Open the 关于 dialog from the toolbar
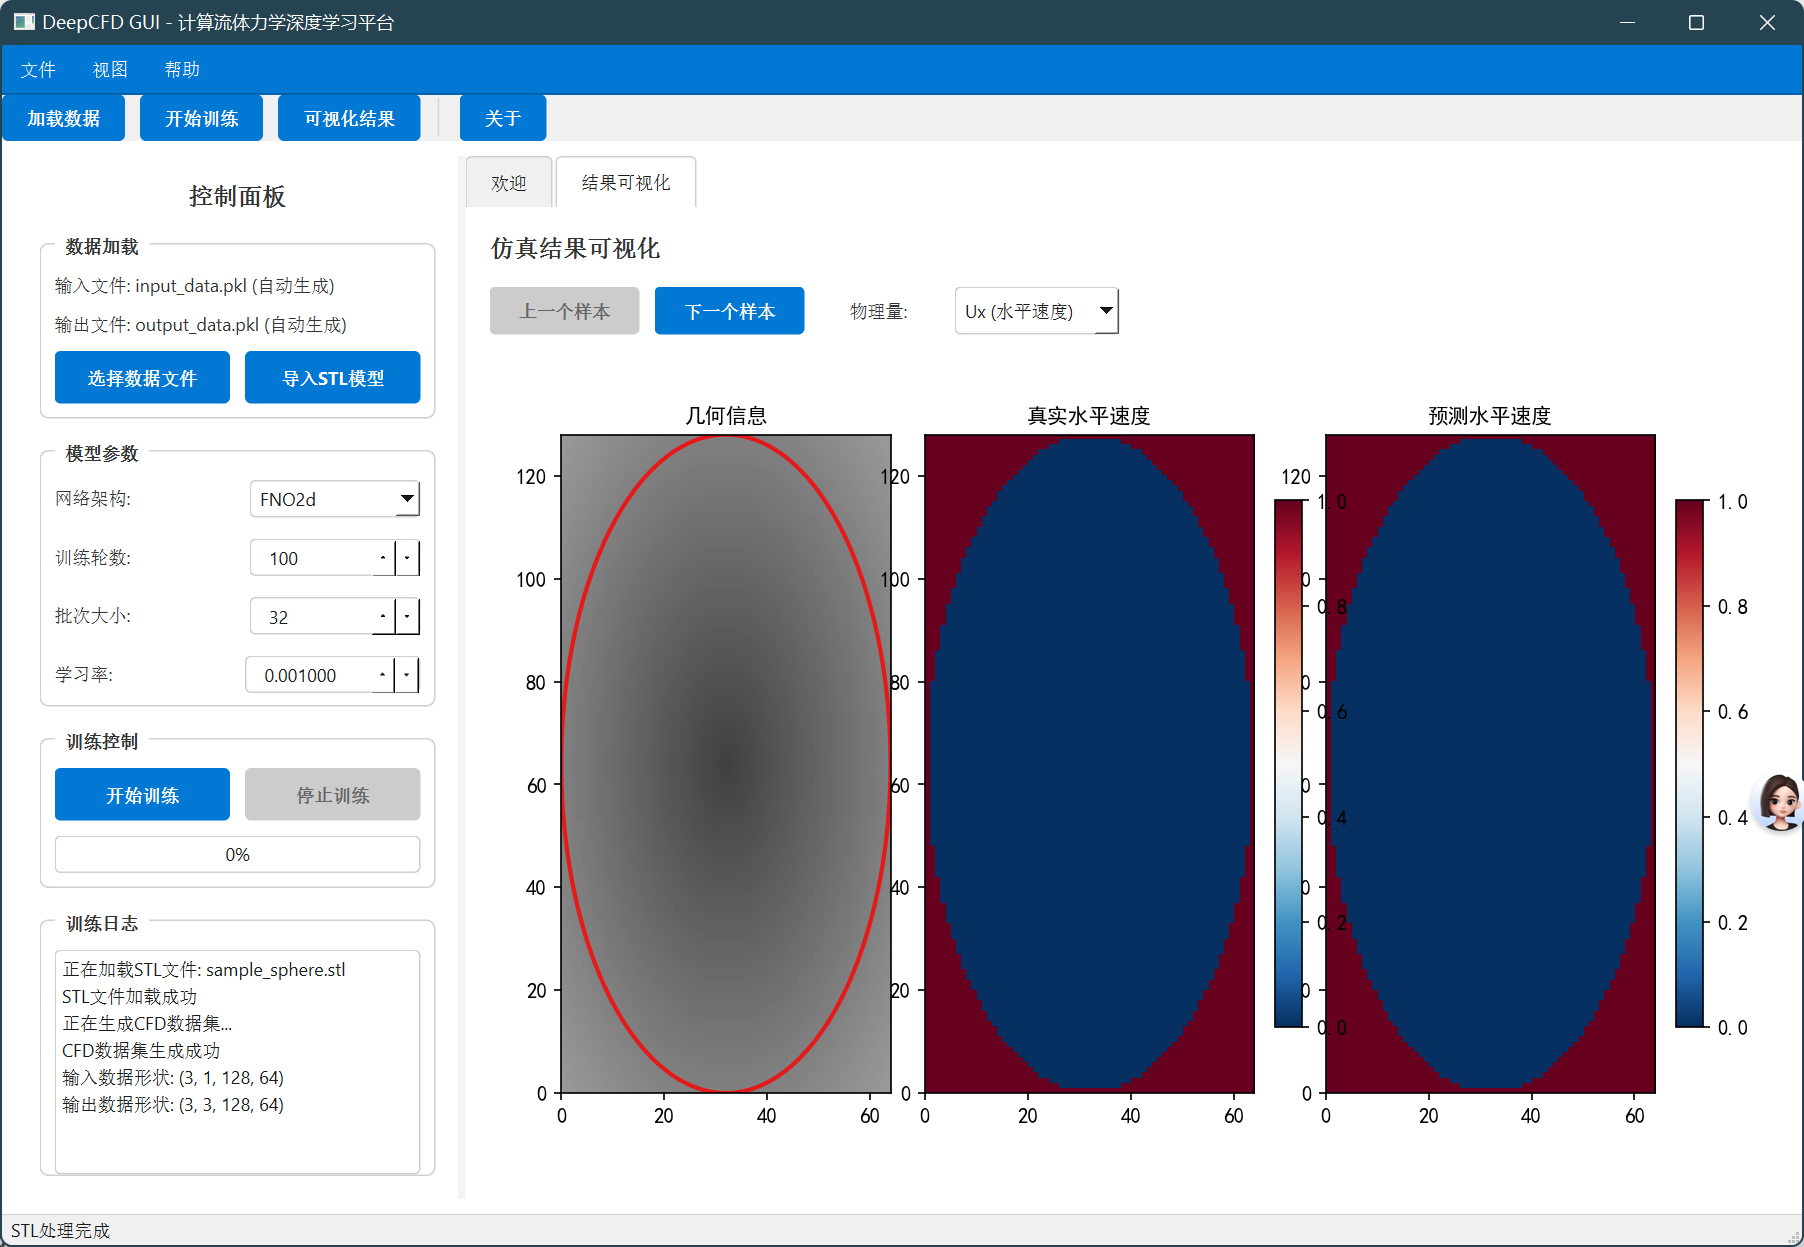Screen dimensions: 1804x1247 pos(502,117)
